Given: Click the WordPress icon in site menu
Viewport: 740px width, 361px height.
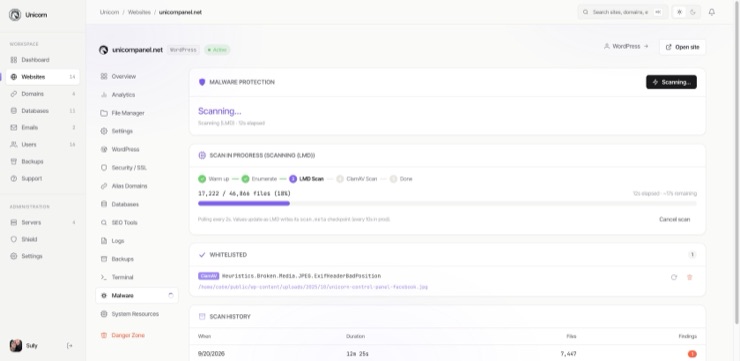Looking at the screenshot, I should point(104,149).
